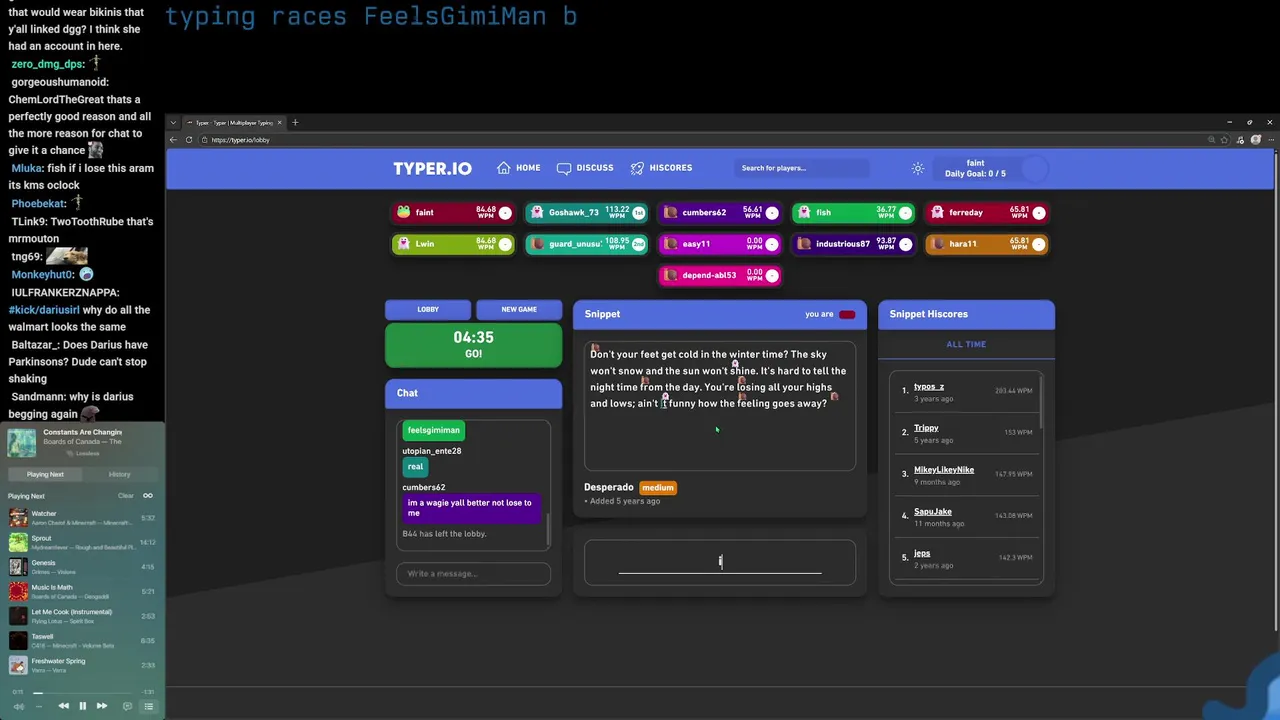Click the Chat panel header

tap(474, 393)
